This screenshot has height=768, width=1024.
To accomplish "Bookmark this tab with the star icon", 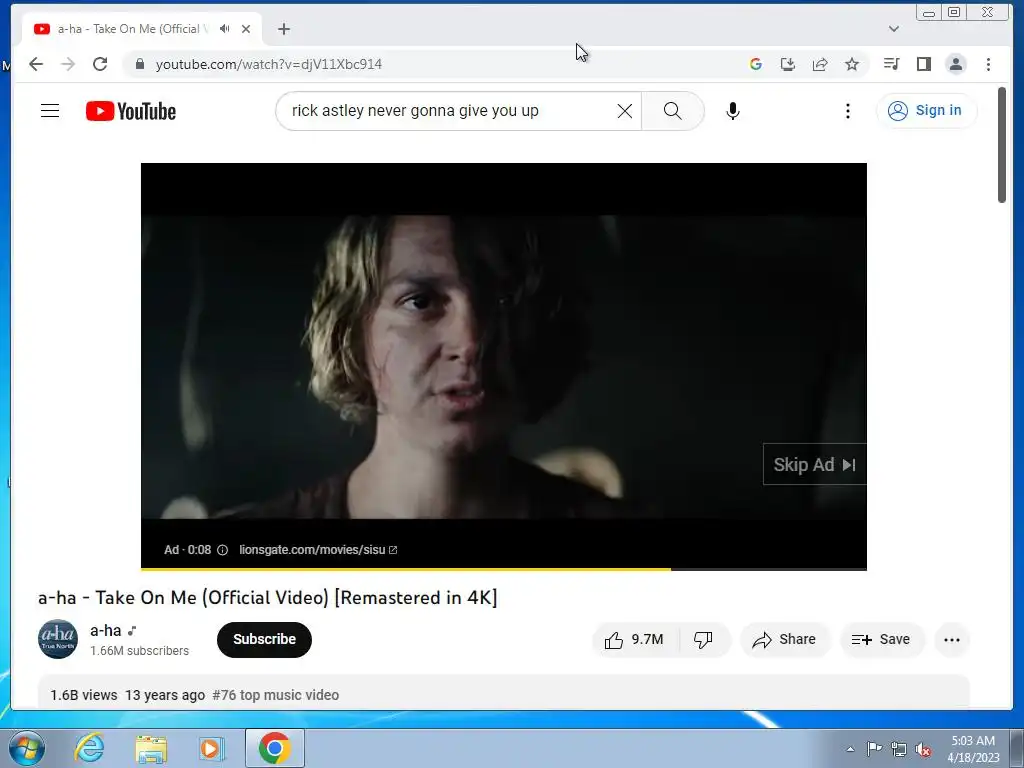I will click(x=852, y=64).
